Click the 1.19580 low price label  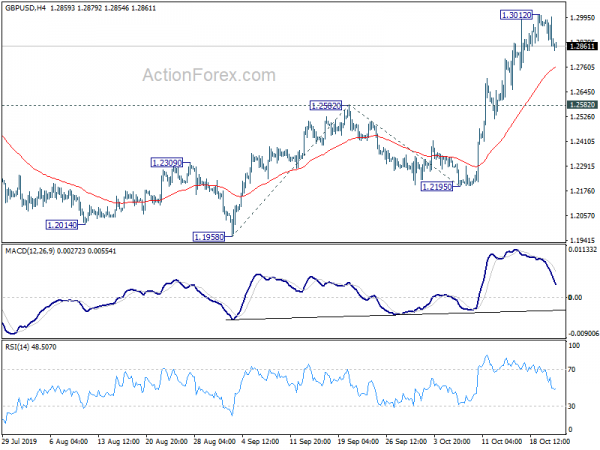click(209, 237)
